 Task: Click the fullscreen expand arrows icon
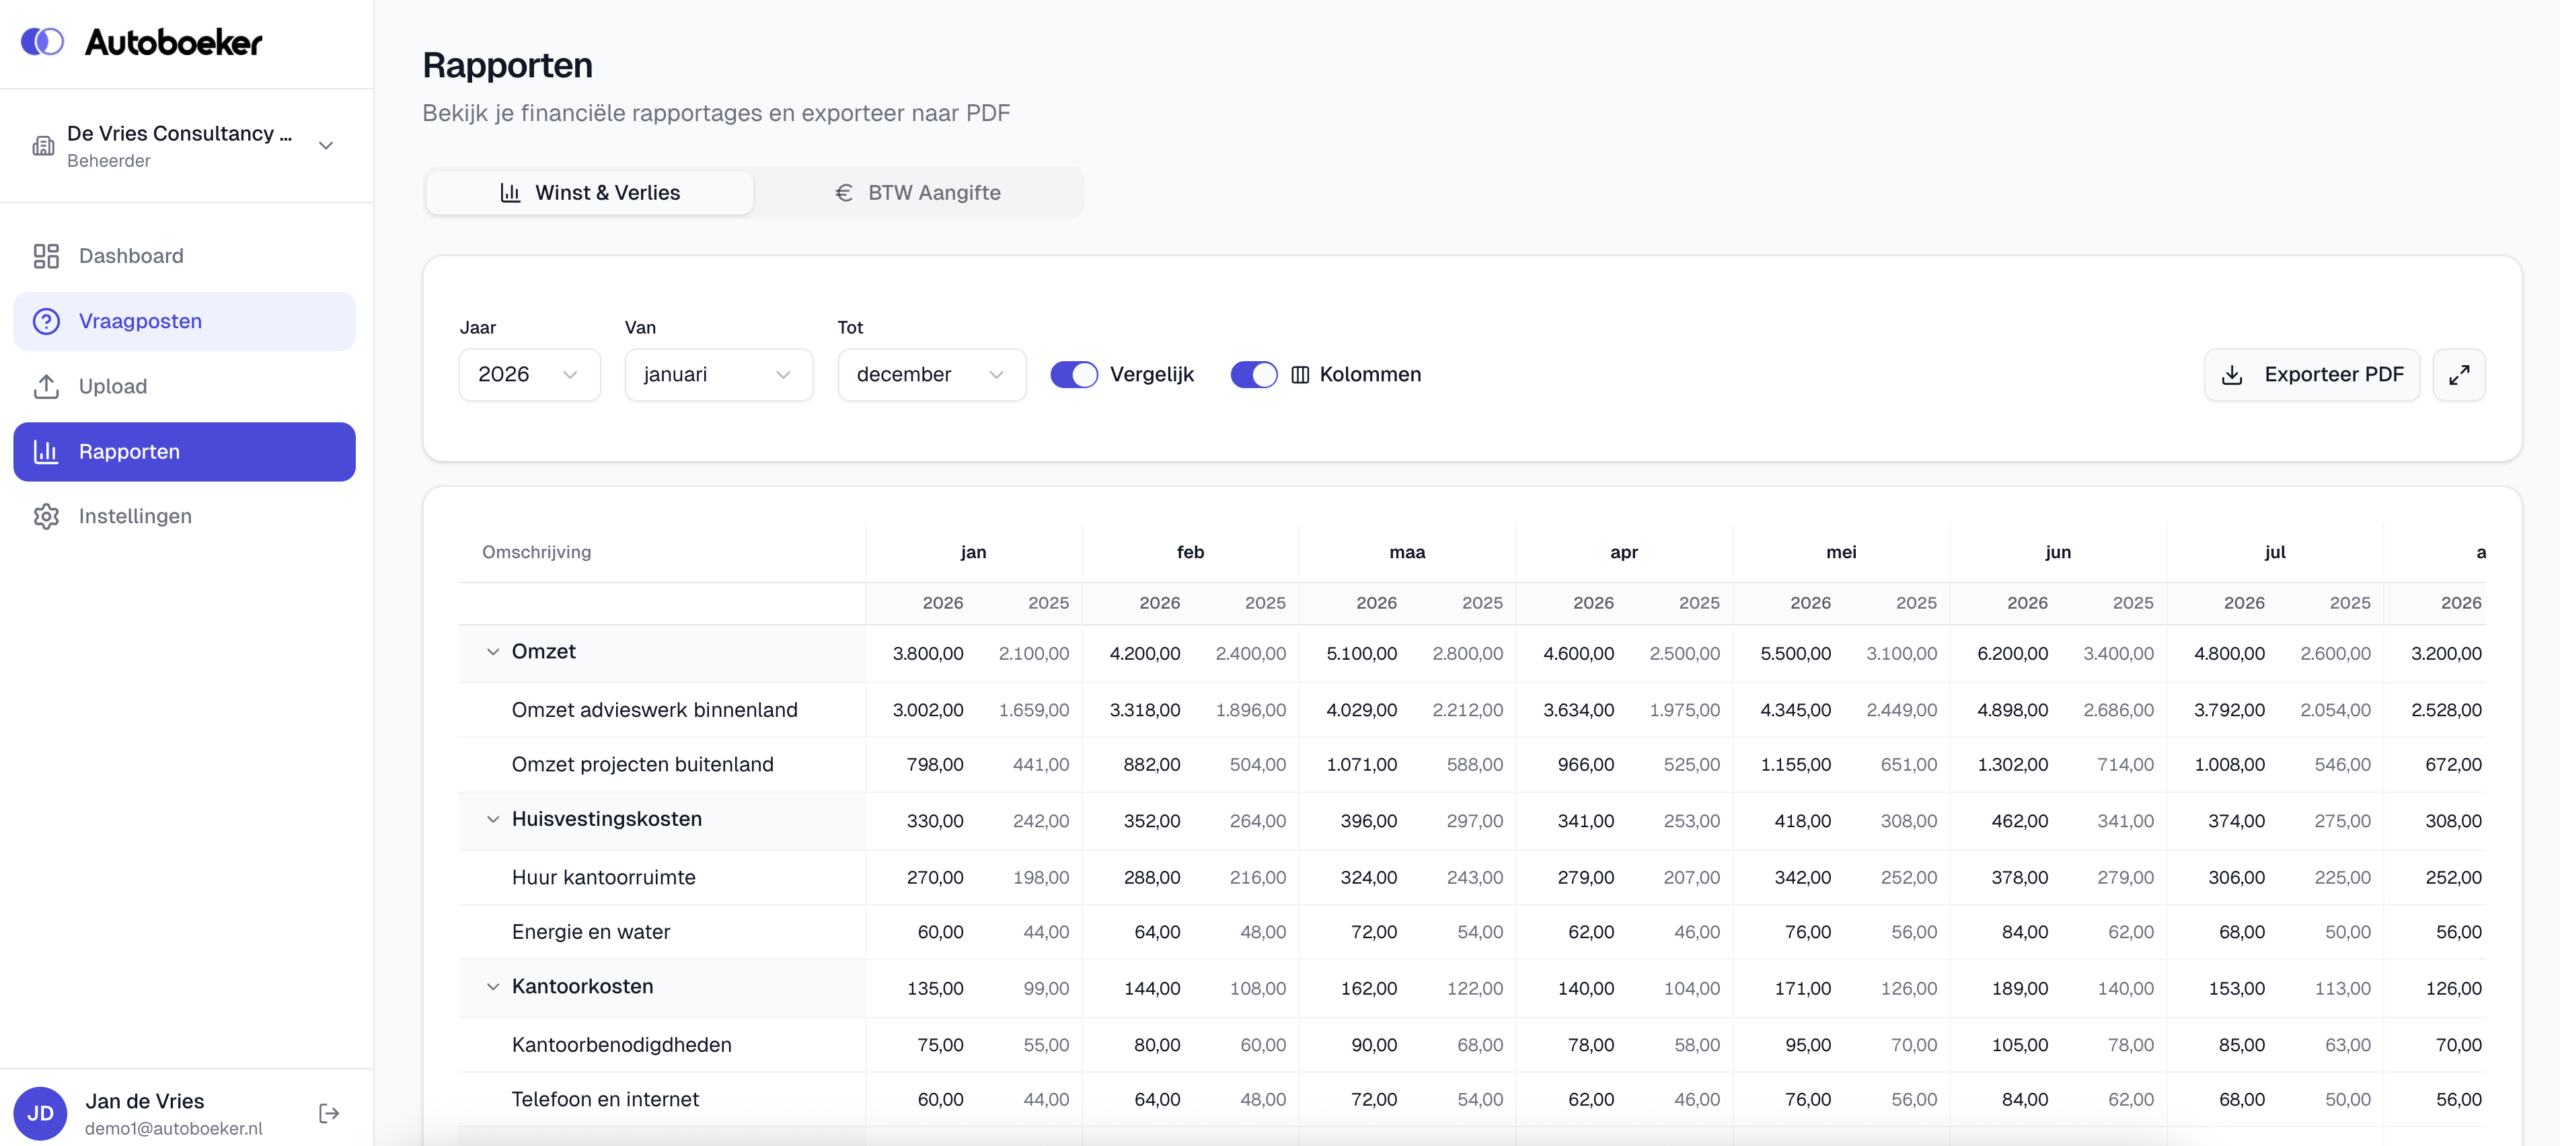[2459, 375]
